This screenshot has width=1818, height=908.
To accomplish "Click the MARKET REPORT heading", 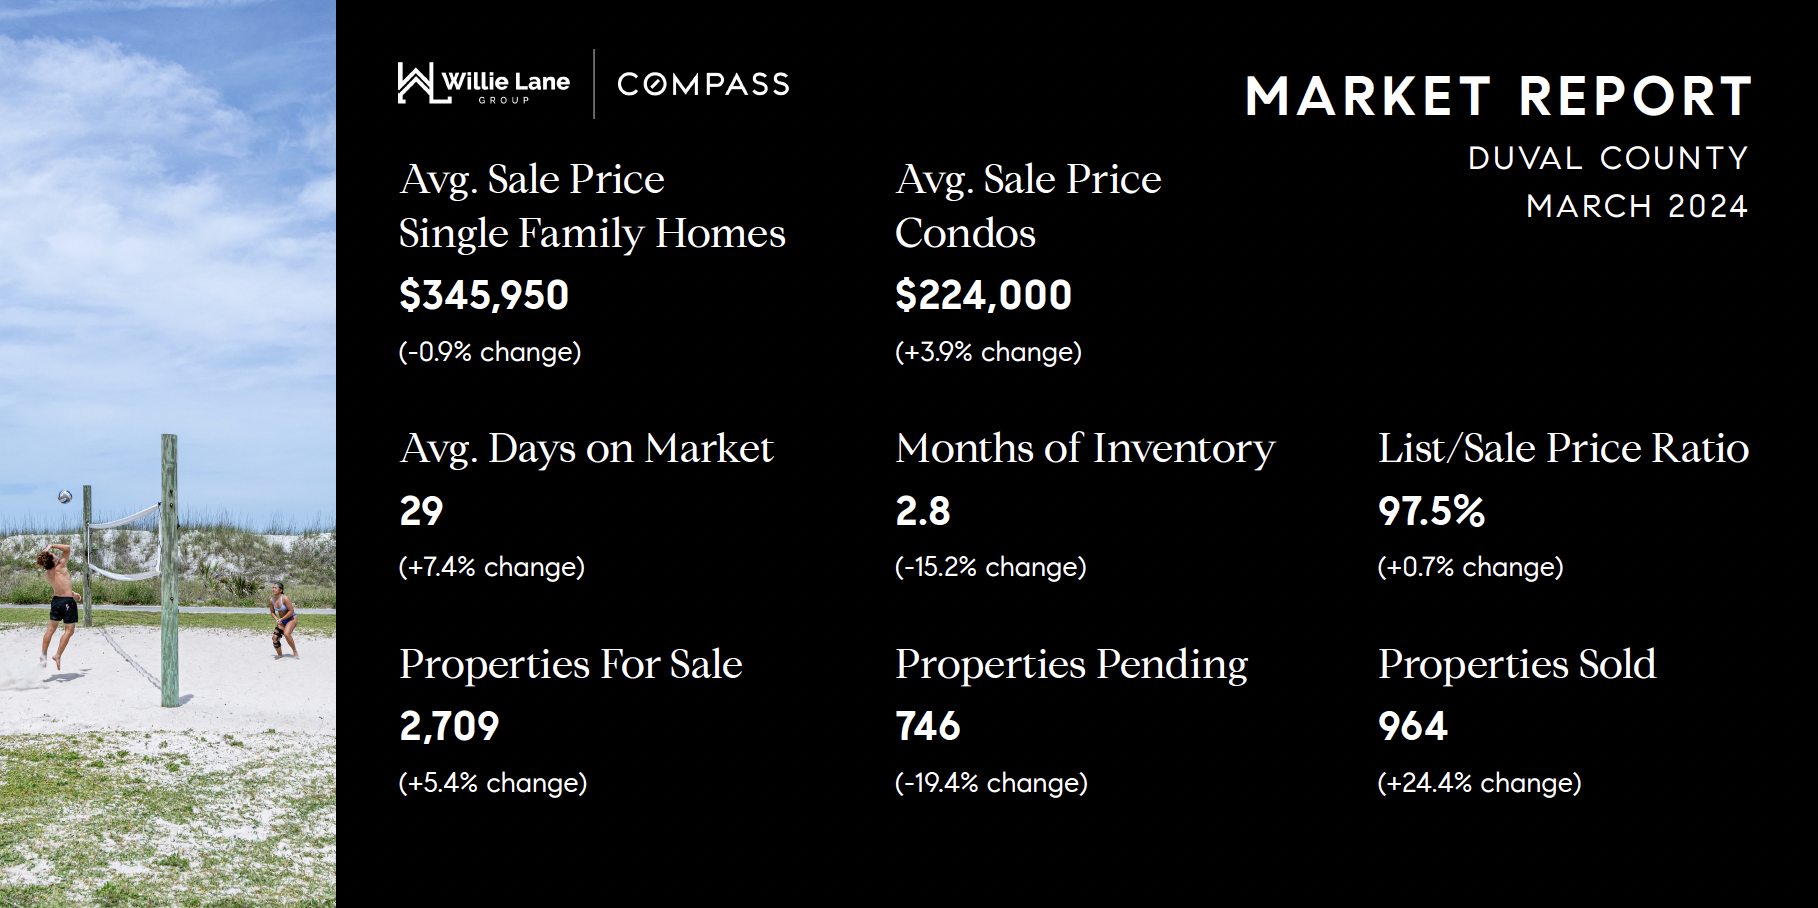I will pyautogui.click(x=1497, y=97).
